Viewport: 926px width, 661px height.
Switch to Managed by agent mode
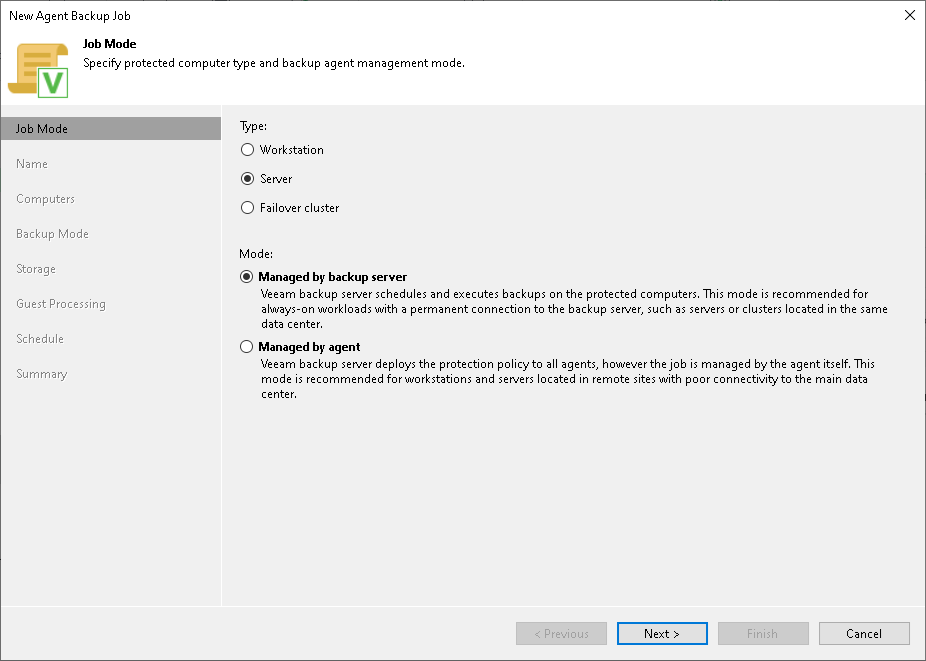(247, 346)
